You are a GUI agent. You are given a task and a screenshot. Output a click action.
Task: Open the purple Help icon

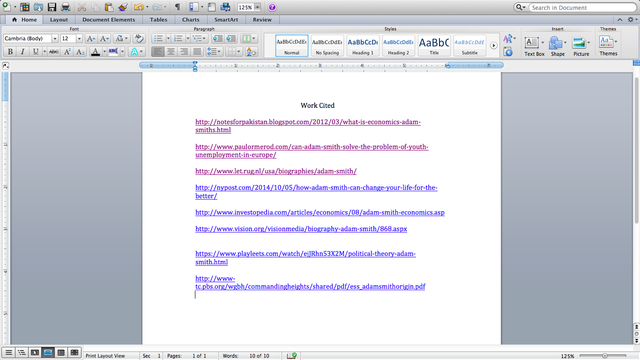(x=272, y=7)
